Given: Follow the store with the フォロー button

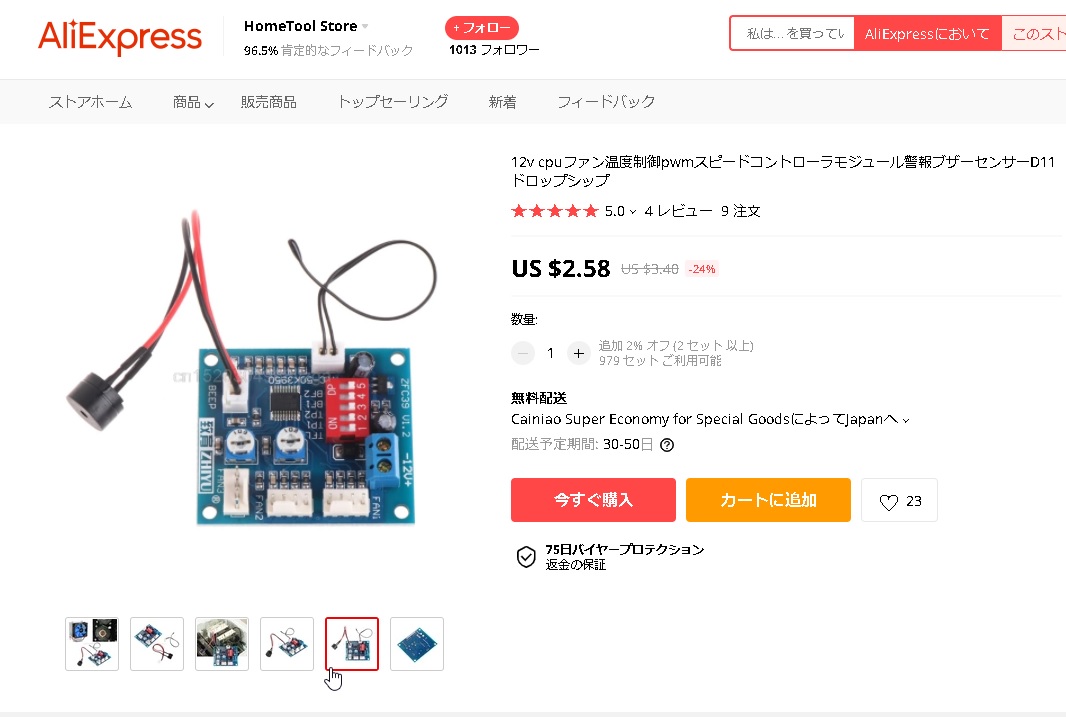Looking at the screenshot, I should pos(482,28).
